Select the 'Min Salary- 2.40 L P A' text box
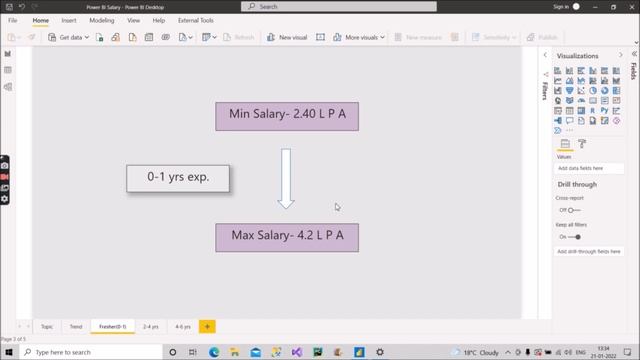 (287, 116)
